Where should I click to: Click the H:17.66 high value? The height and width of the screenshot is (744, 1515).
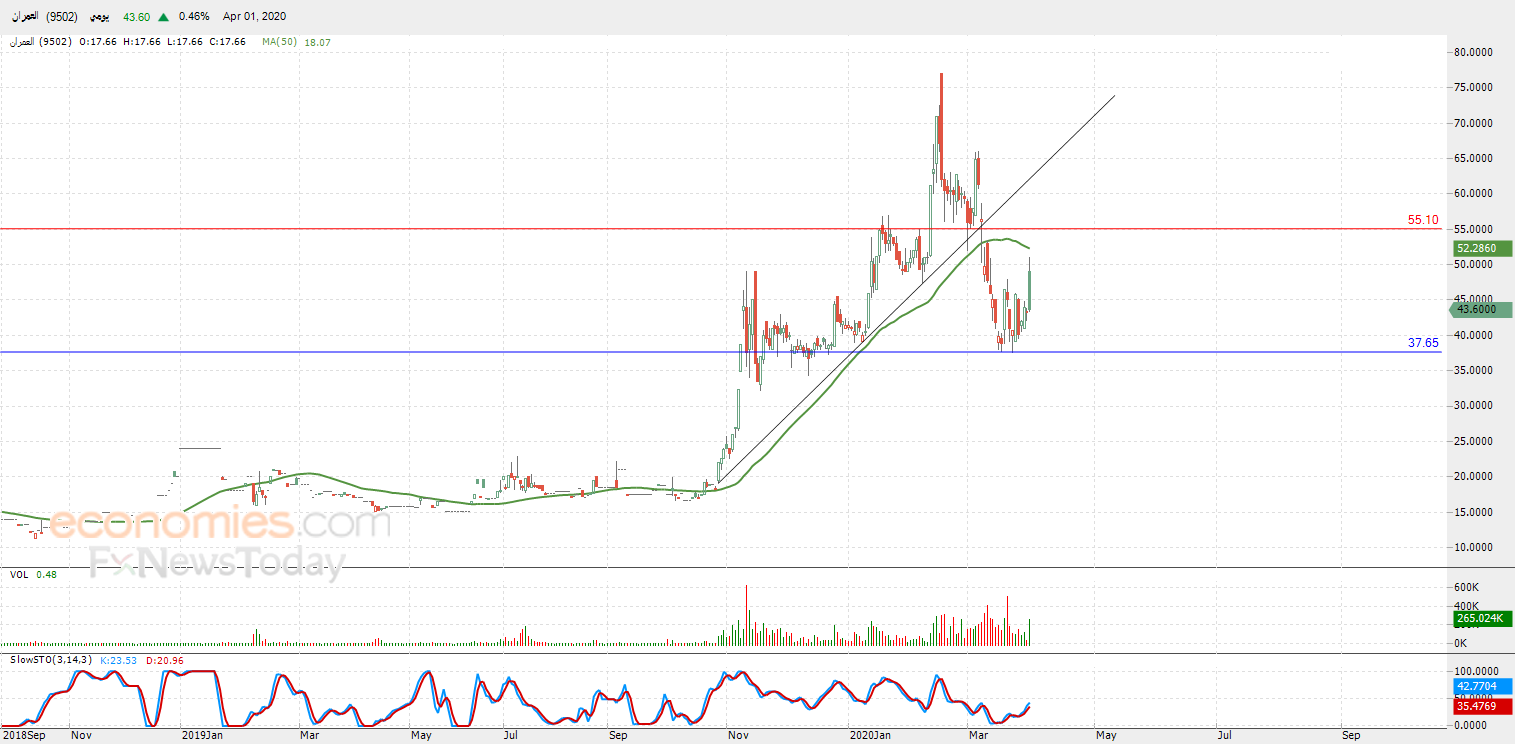point(143,42)
